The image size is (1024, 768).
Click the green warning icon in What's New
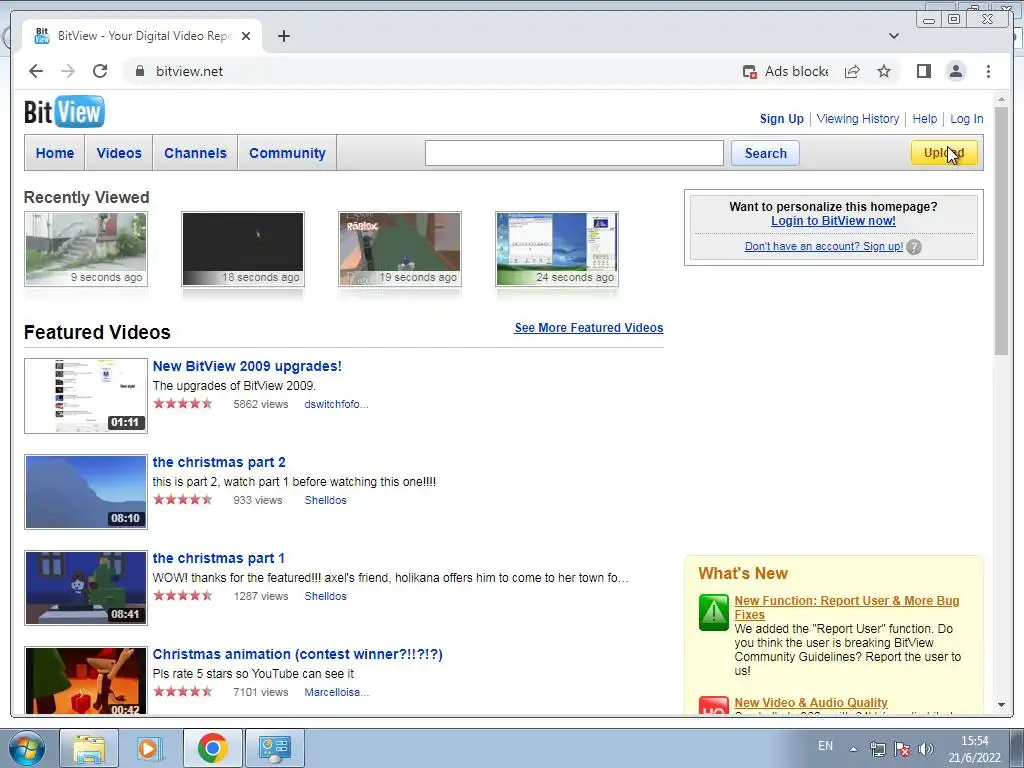pos(714,613)
